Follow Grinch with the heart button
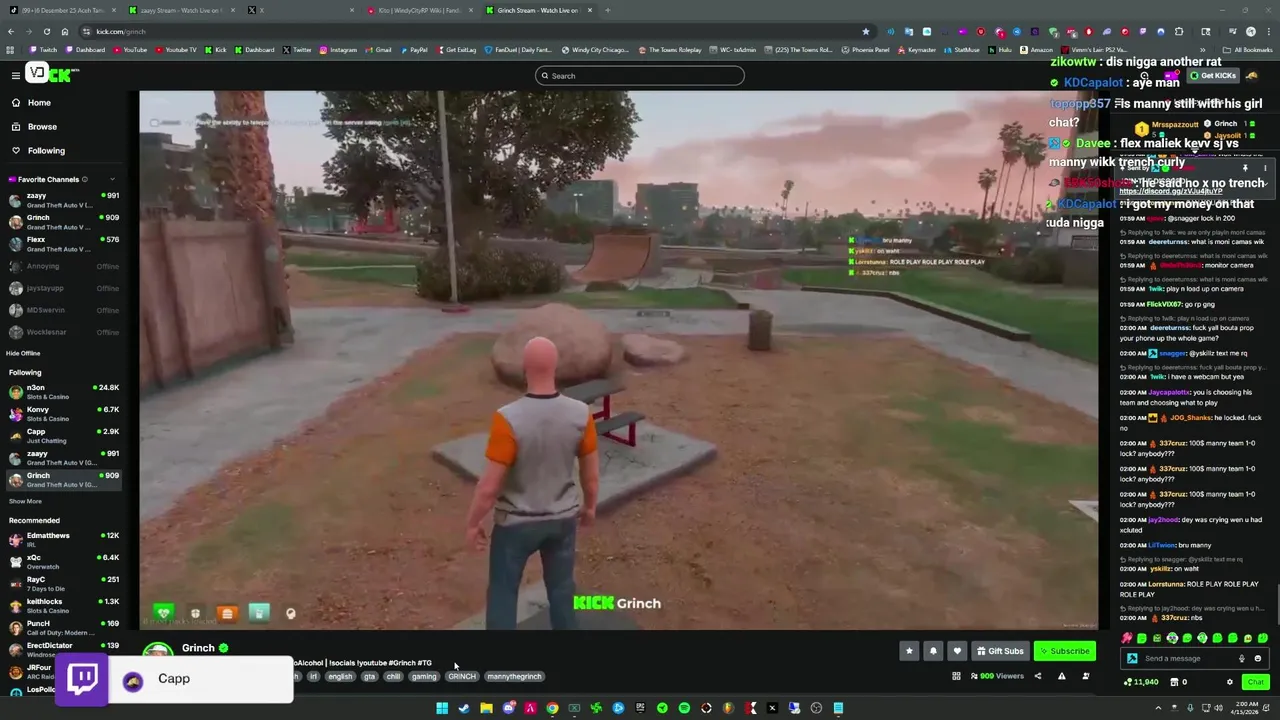Image resolution: width=1280 pixels, height=720 pixels. [957, 651]
